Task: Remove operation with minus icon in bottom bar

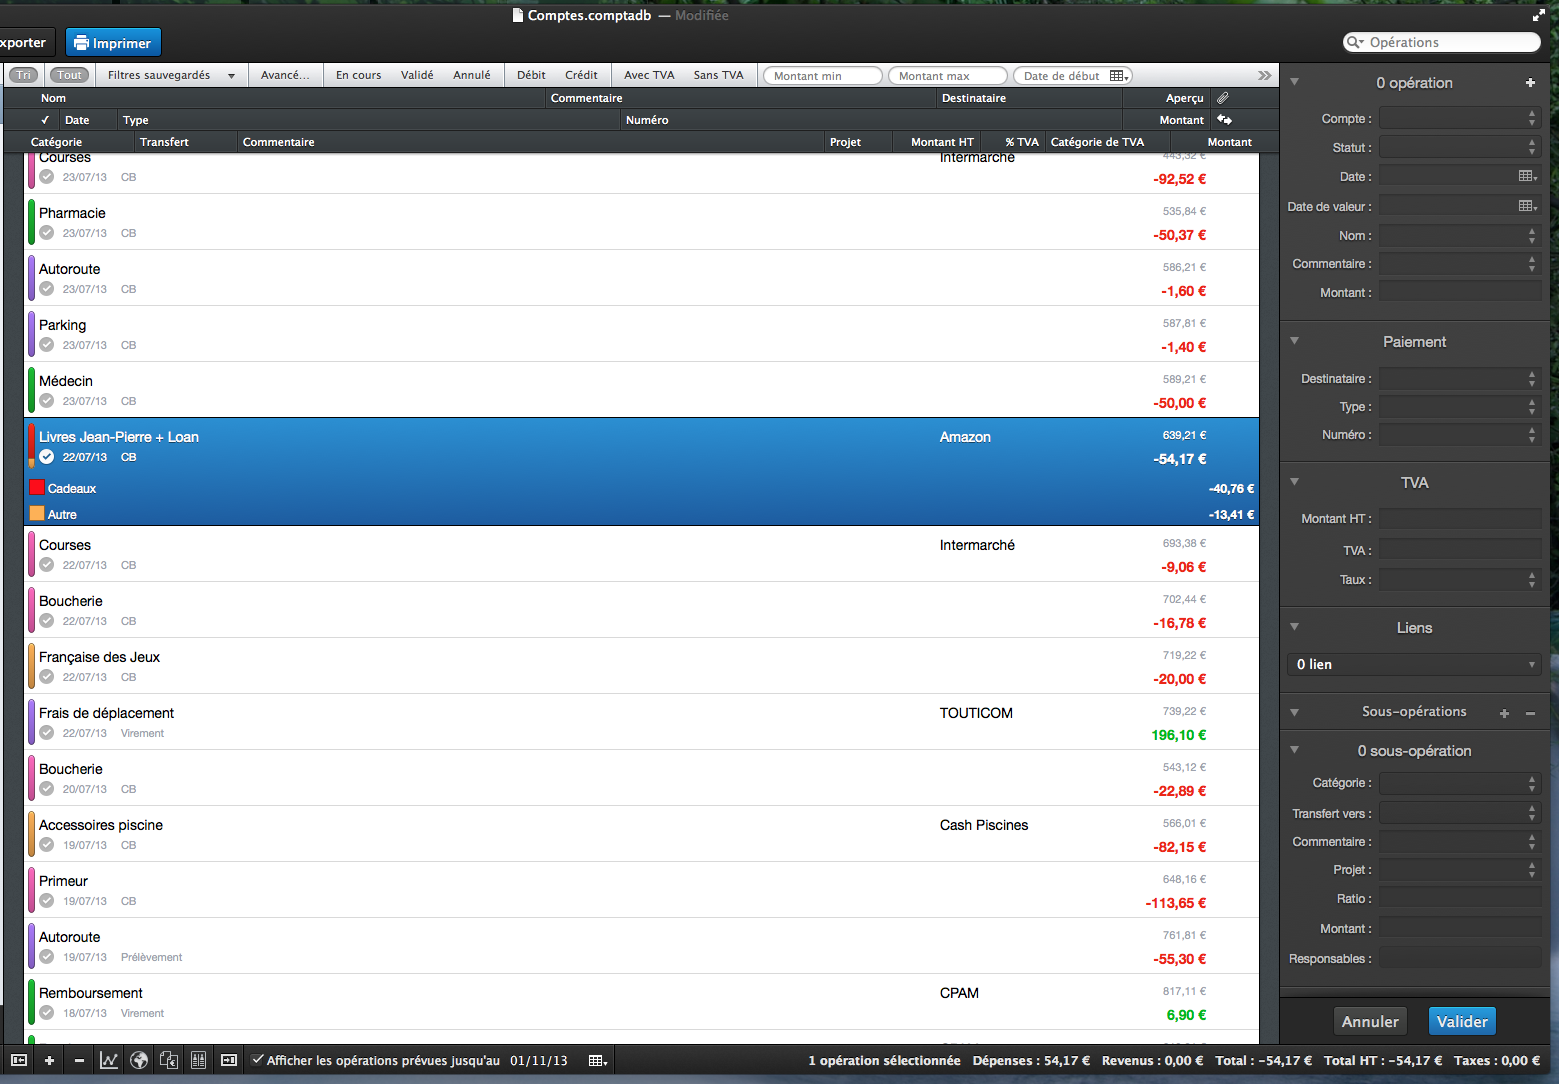Action: coord(79,1060)
